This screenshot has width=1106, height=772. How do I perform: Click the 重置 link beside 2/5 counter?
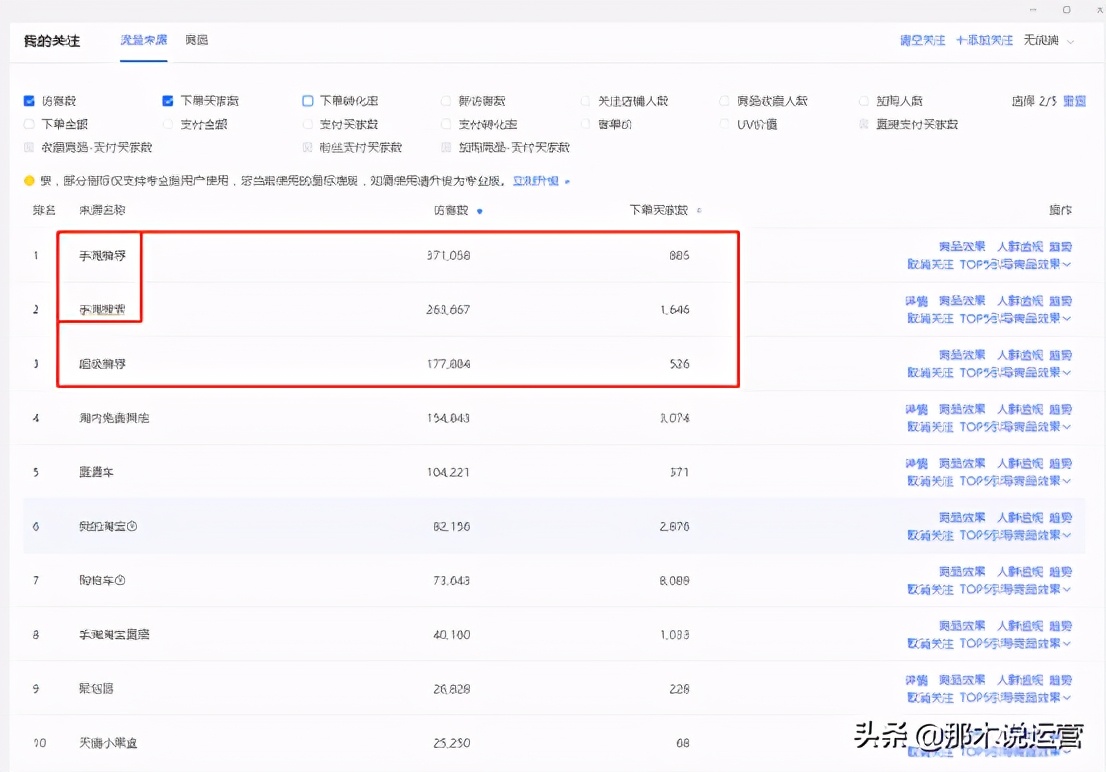coord(1074,101)
